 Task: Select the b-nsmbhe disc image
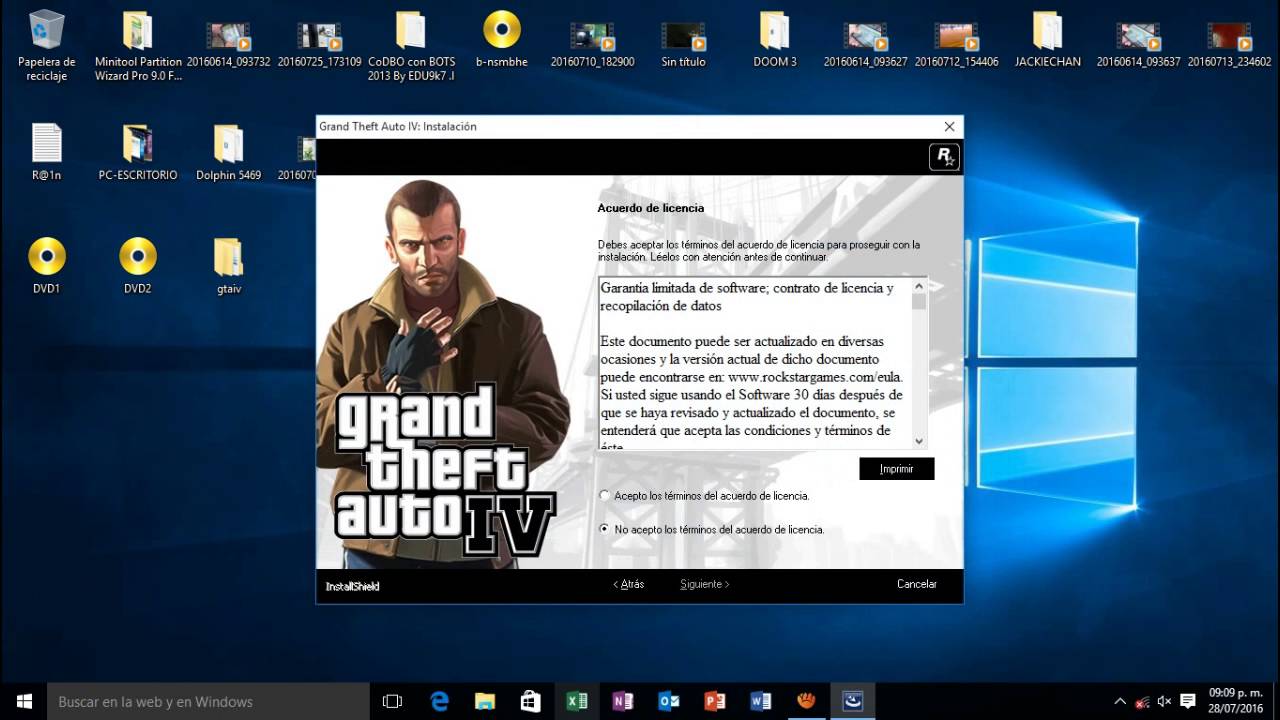(502, 40)
